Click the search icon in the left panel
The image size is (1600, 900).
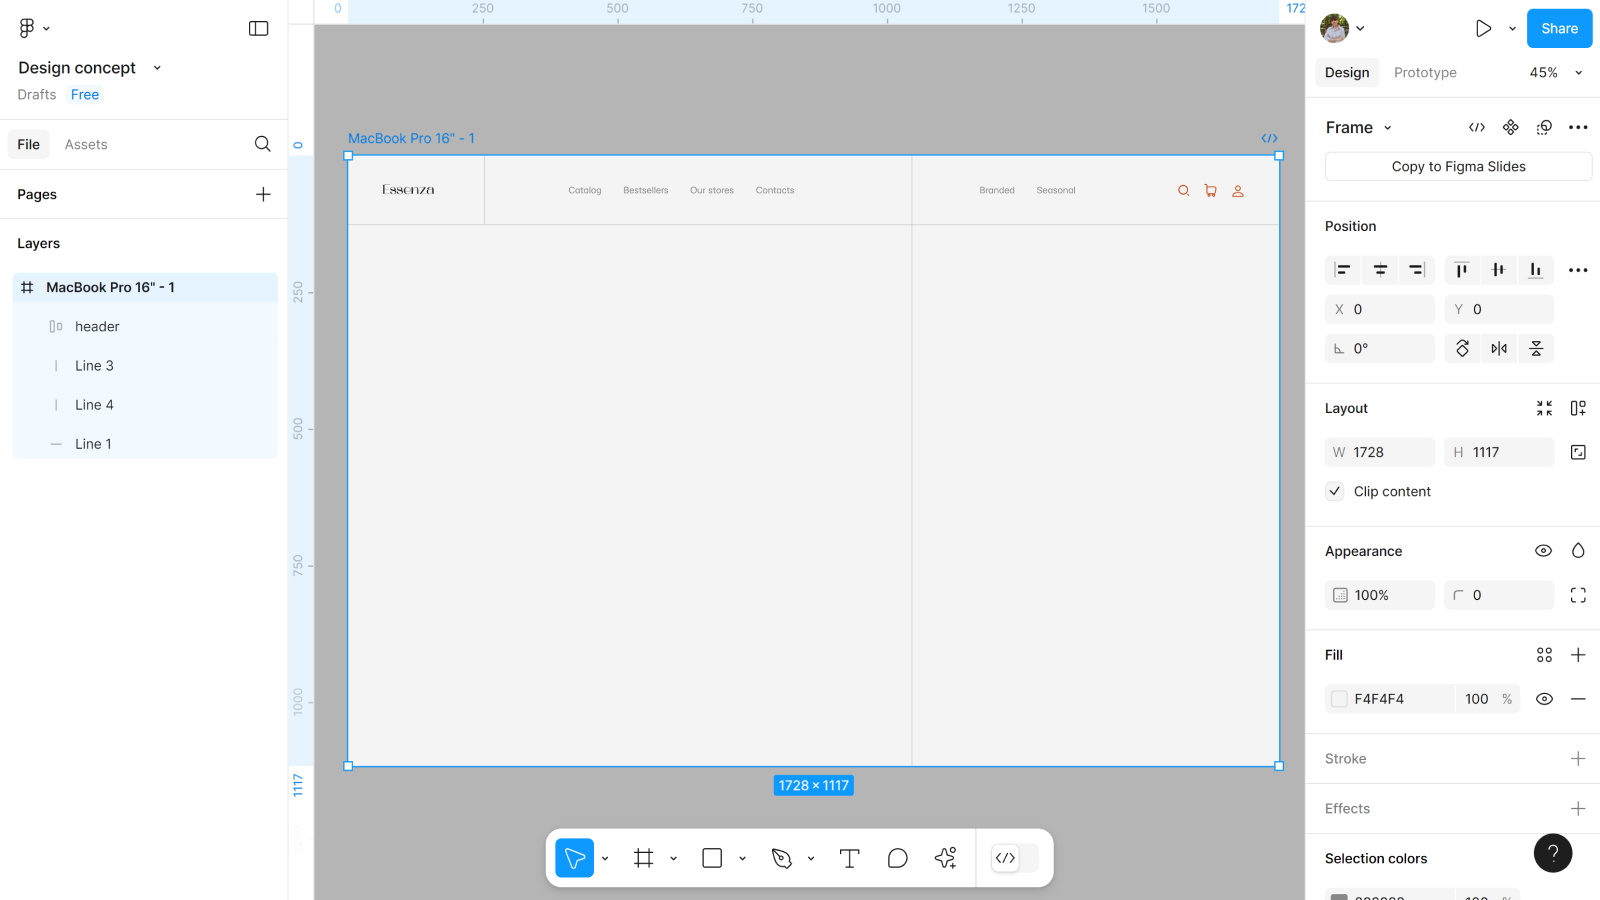tap(262, 144)
